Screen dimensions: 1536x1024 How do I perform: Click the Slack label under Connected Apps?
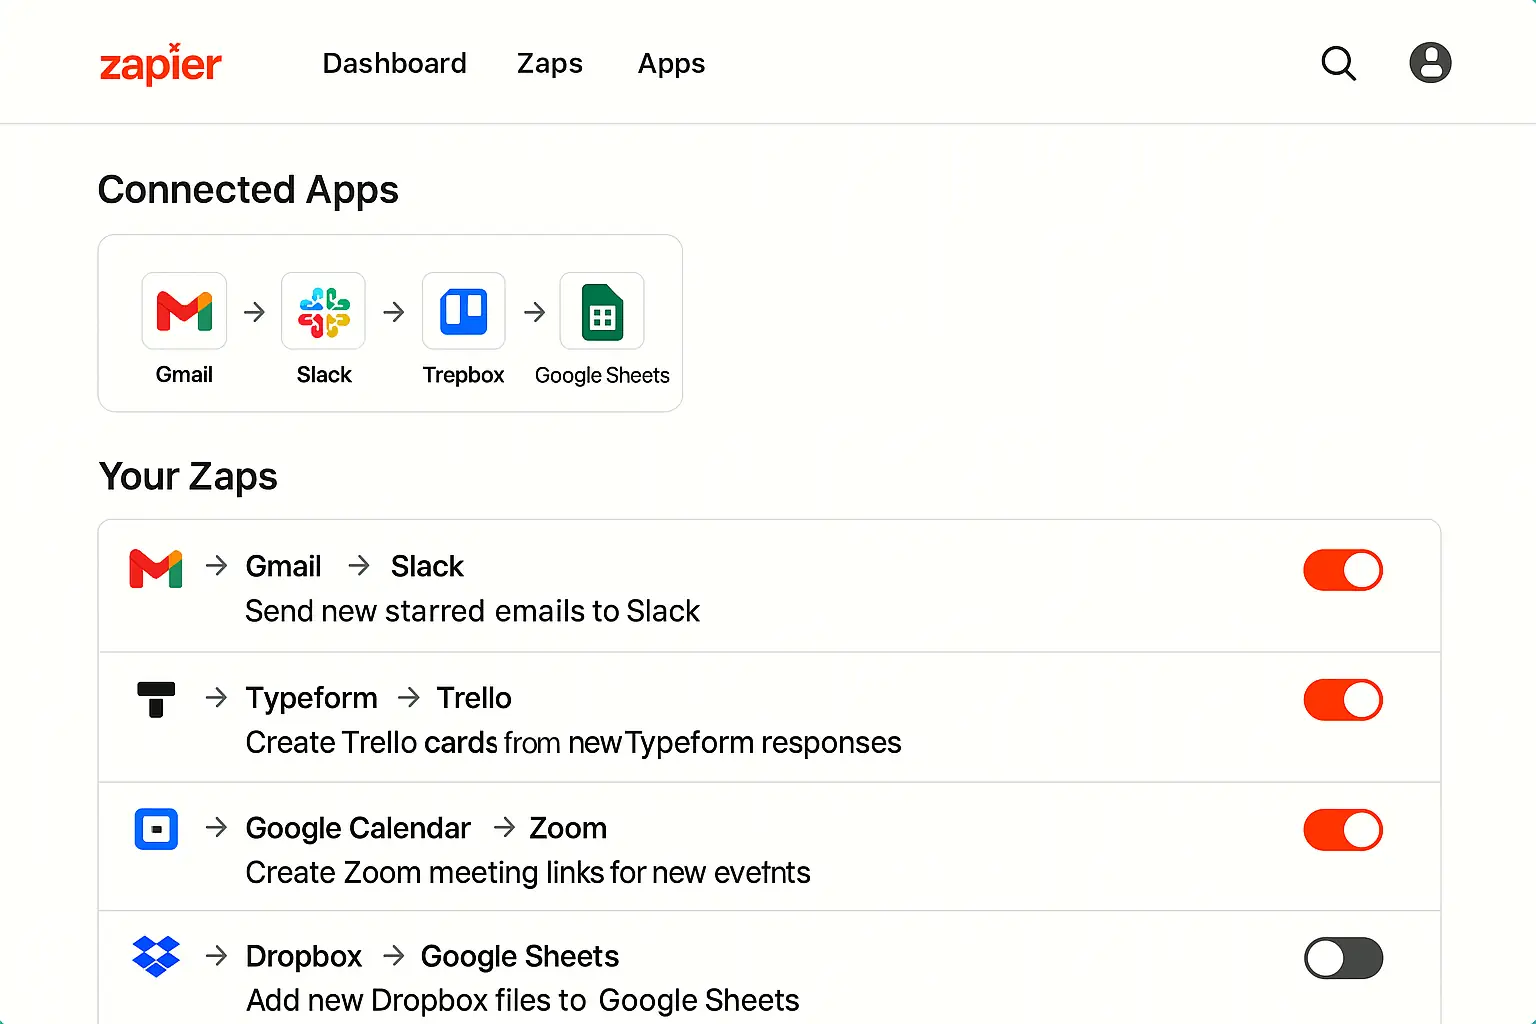tap(324, 374)
